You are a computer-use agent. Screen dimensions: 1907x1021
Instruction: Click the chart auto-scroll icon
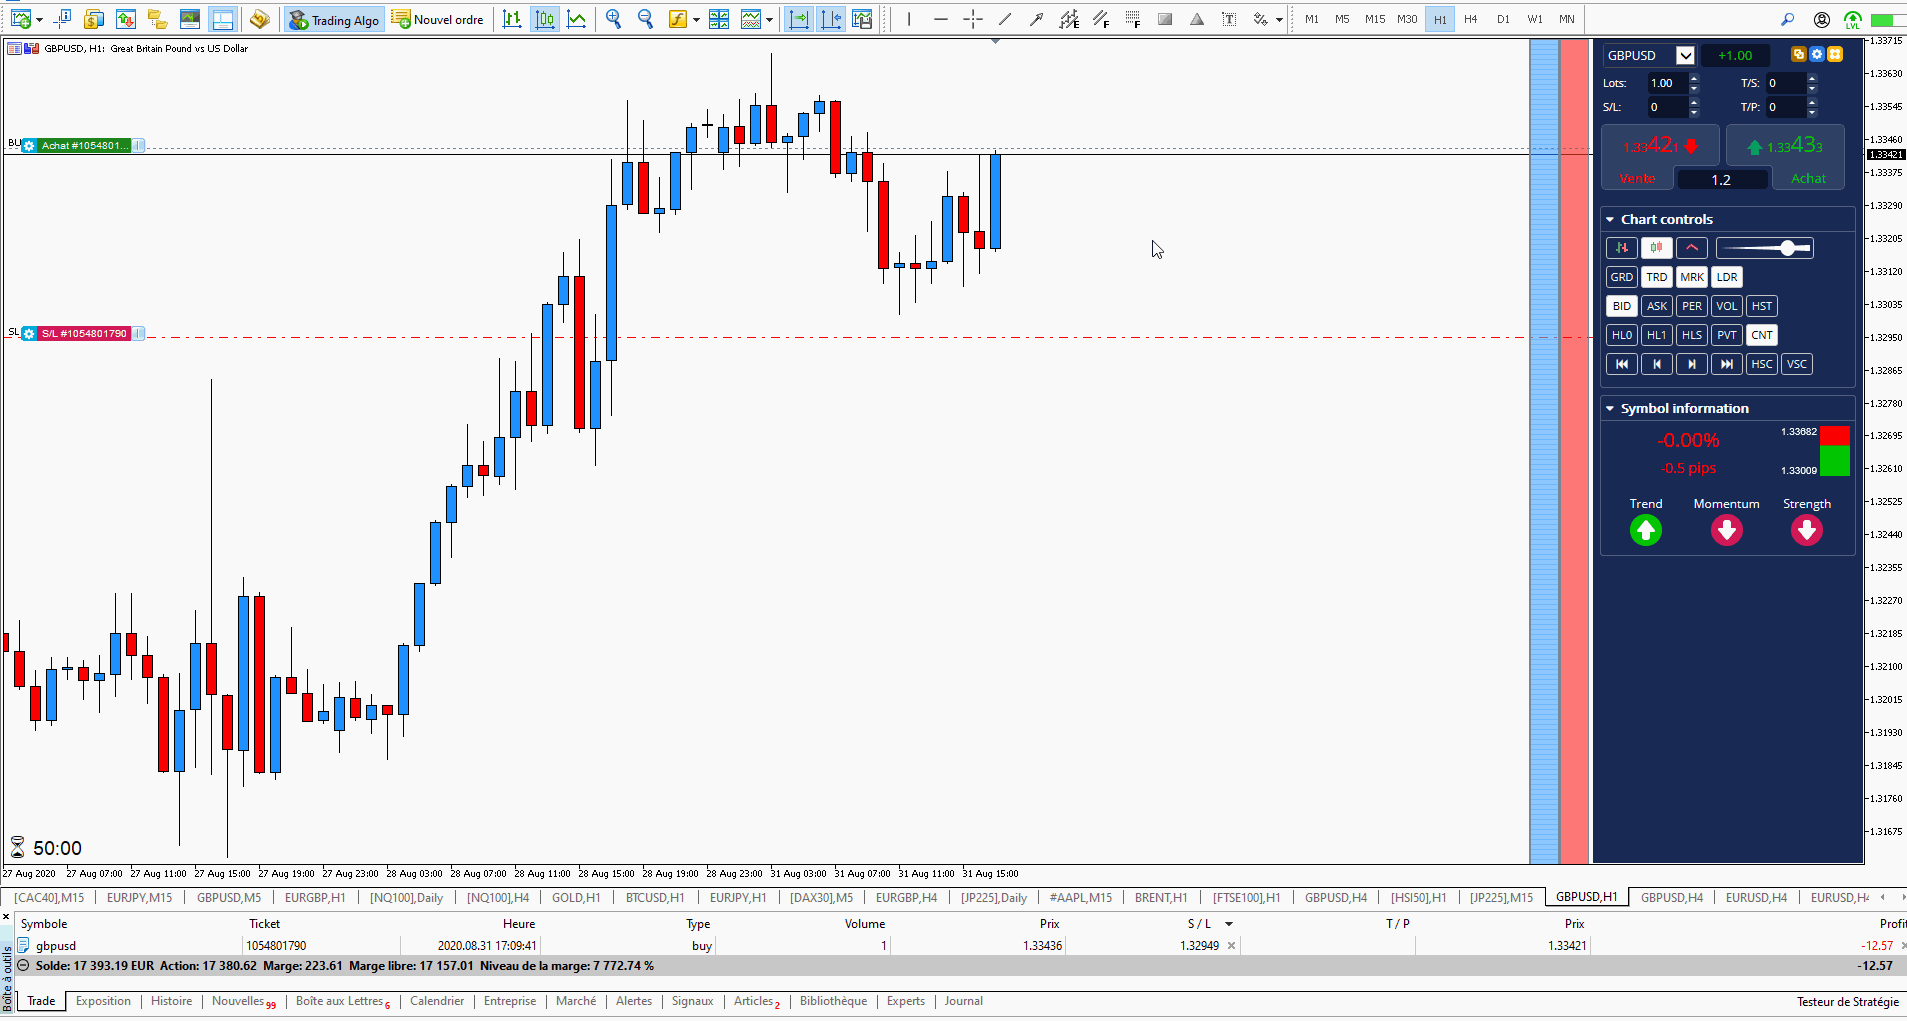pos(798,19)
